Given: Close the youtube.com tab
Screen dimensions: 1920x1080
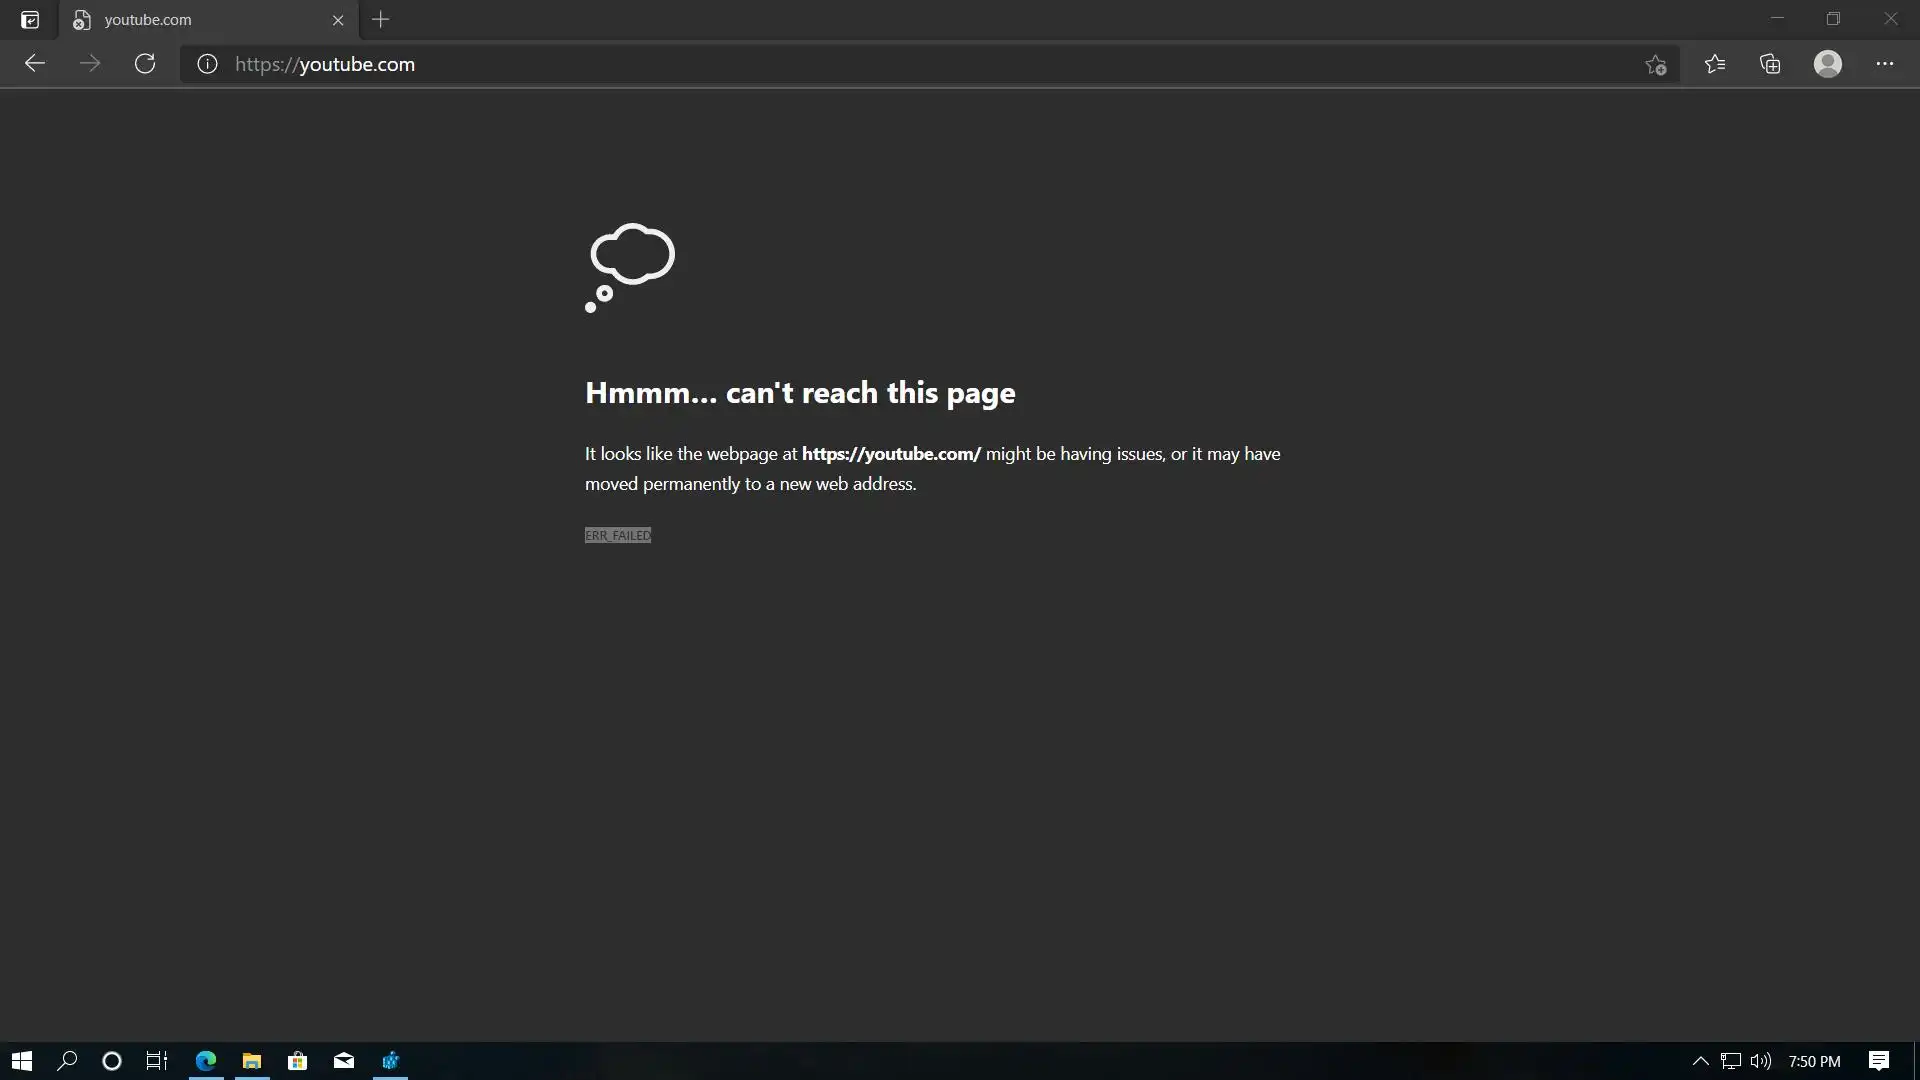Looking at the screenshot, I should click(x=338, y=20).
